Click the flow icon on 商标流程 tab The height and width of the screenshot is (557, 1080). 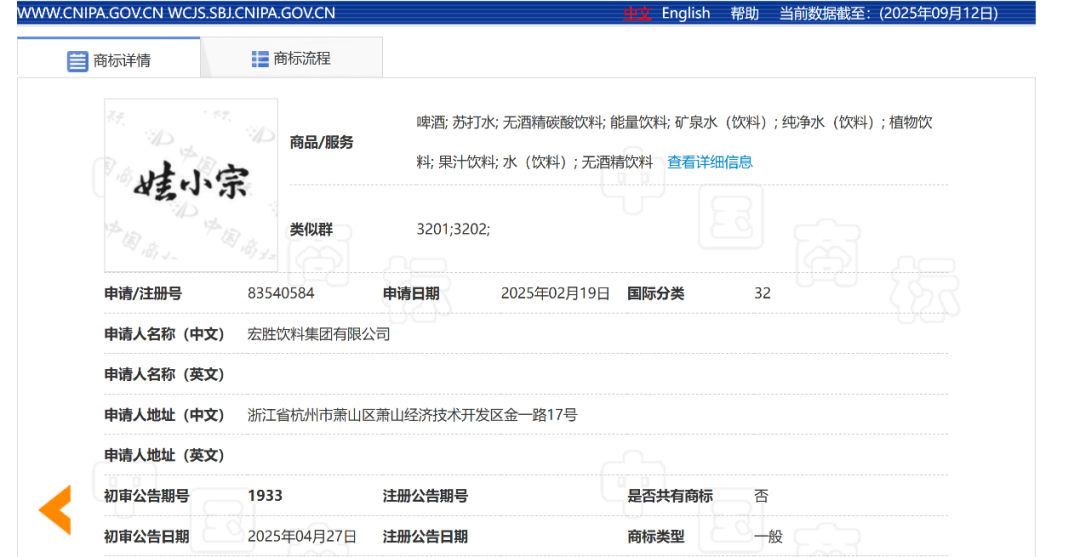pyautogui.click(x=260, y=59)
